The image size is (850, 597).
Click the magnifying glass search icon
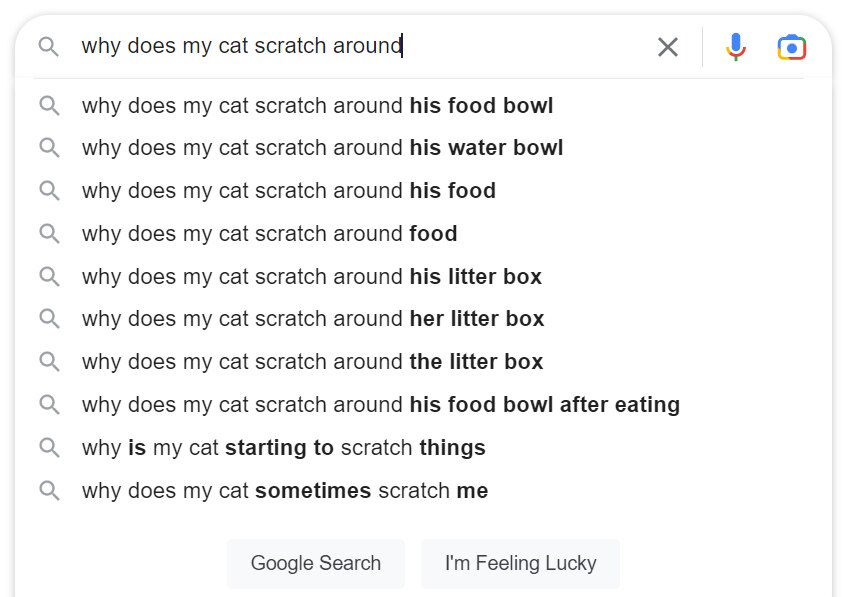pos(48,46)
